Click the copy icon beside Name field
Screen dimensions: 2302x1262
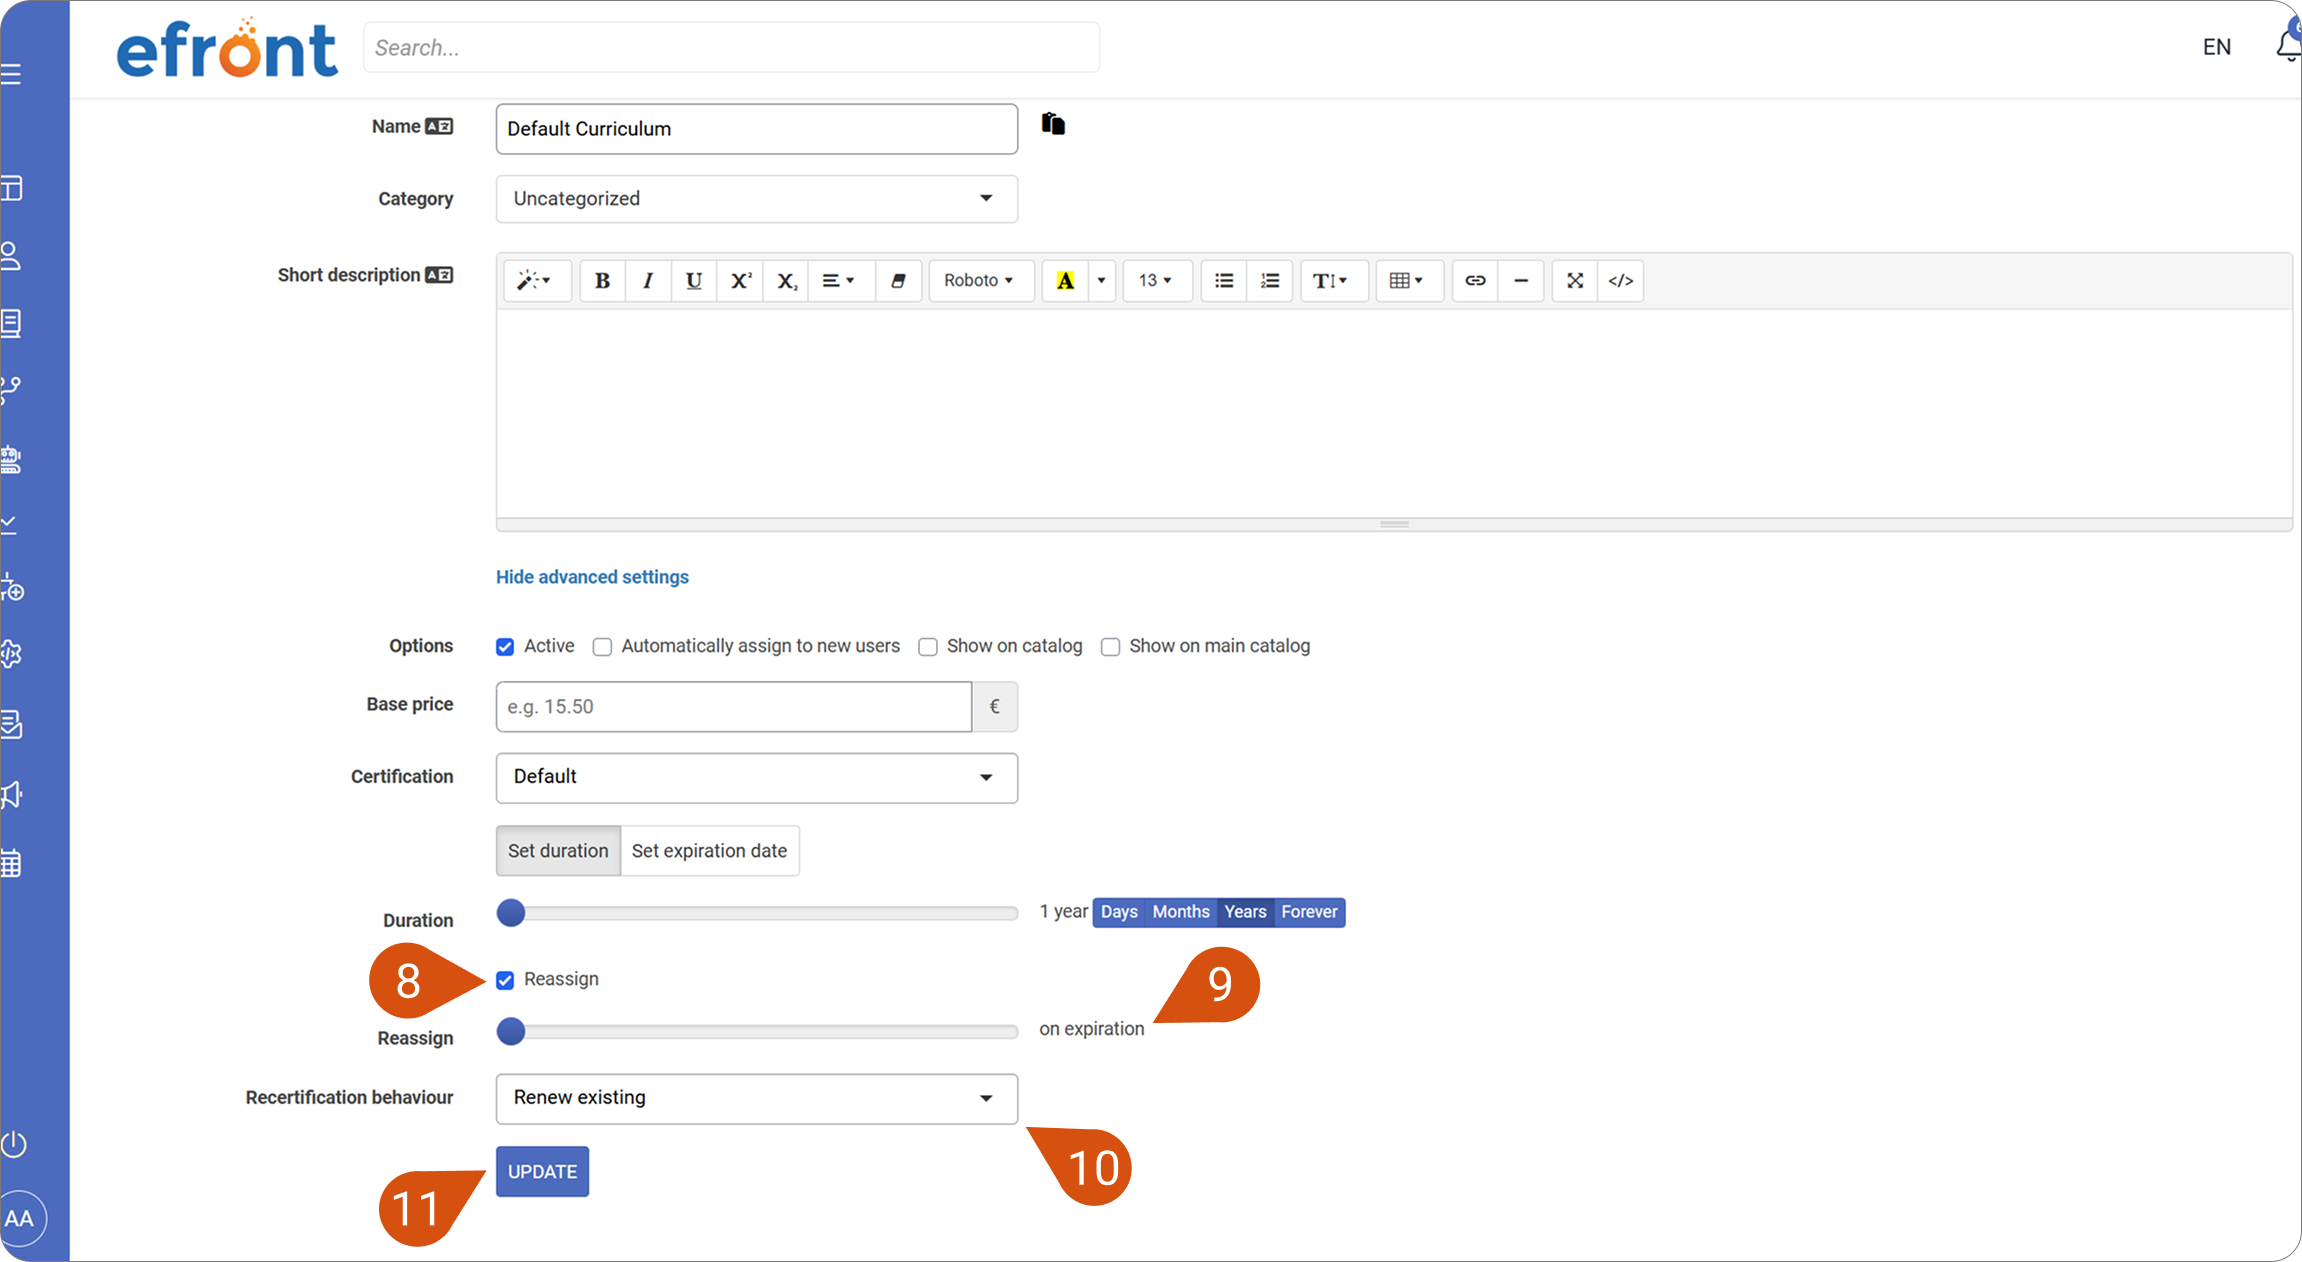tap(1053, 124)
